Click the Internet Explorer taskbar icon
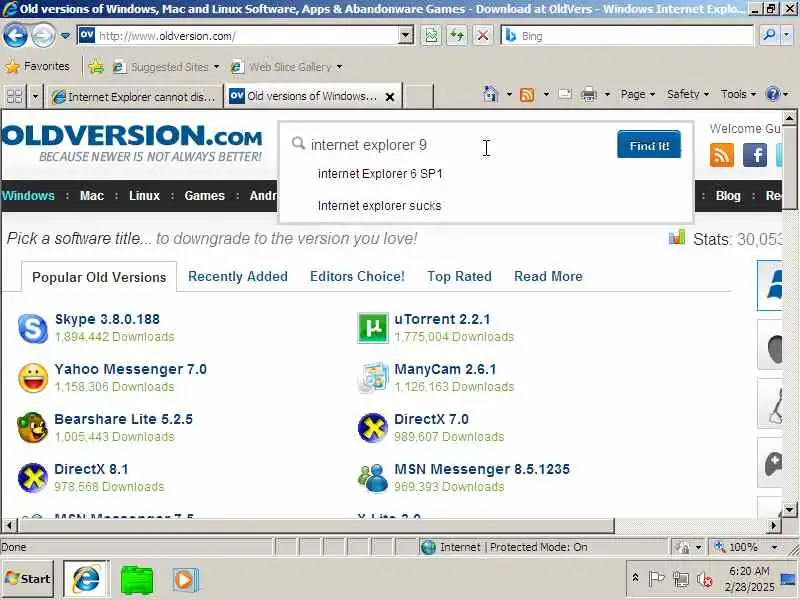The width and height of the screenshot is (800, 600). pos(86,580)
